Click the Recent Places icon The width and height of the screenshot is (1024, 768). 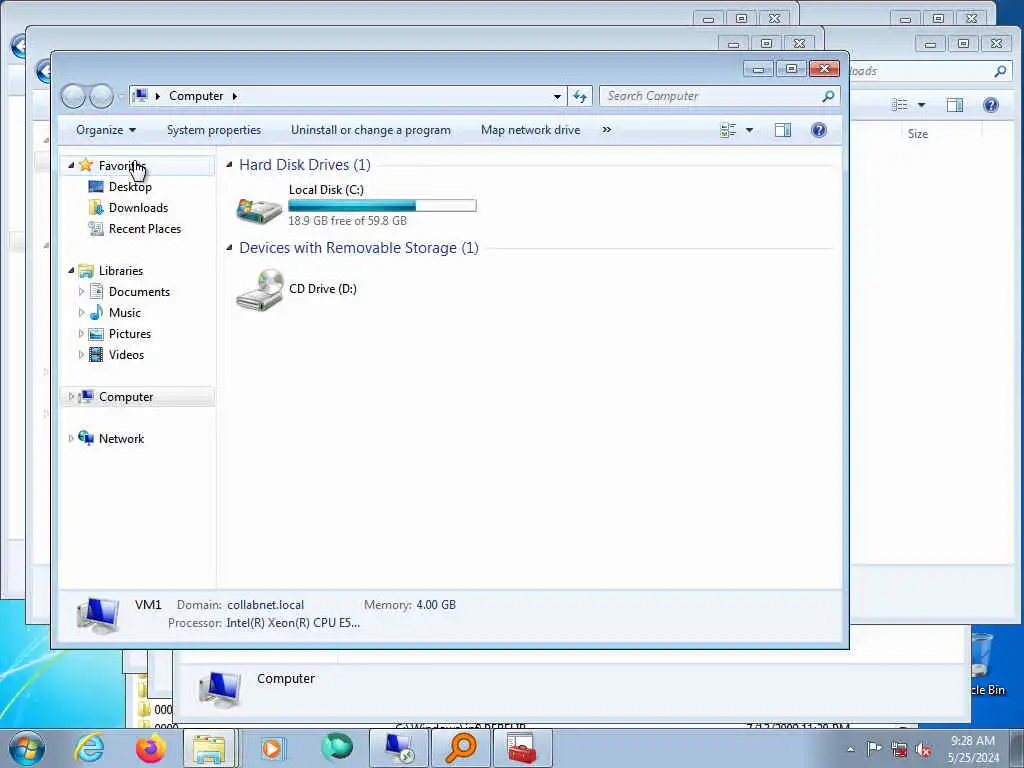[x=96, y=229]
